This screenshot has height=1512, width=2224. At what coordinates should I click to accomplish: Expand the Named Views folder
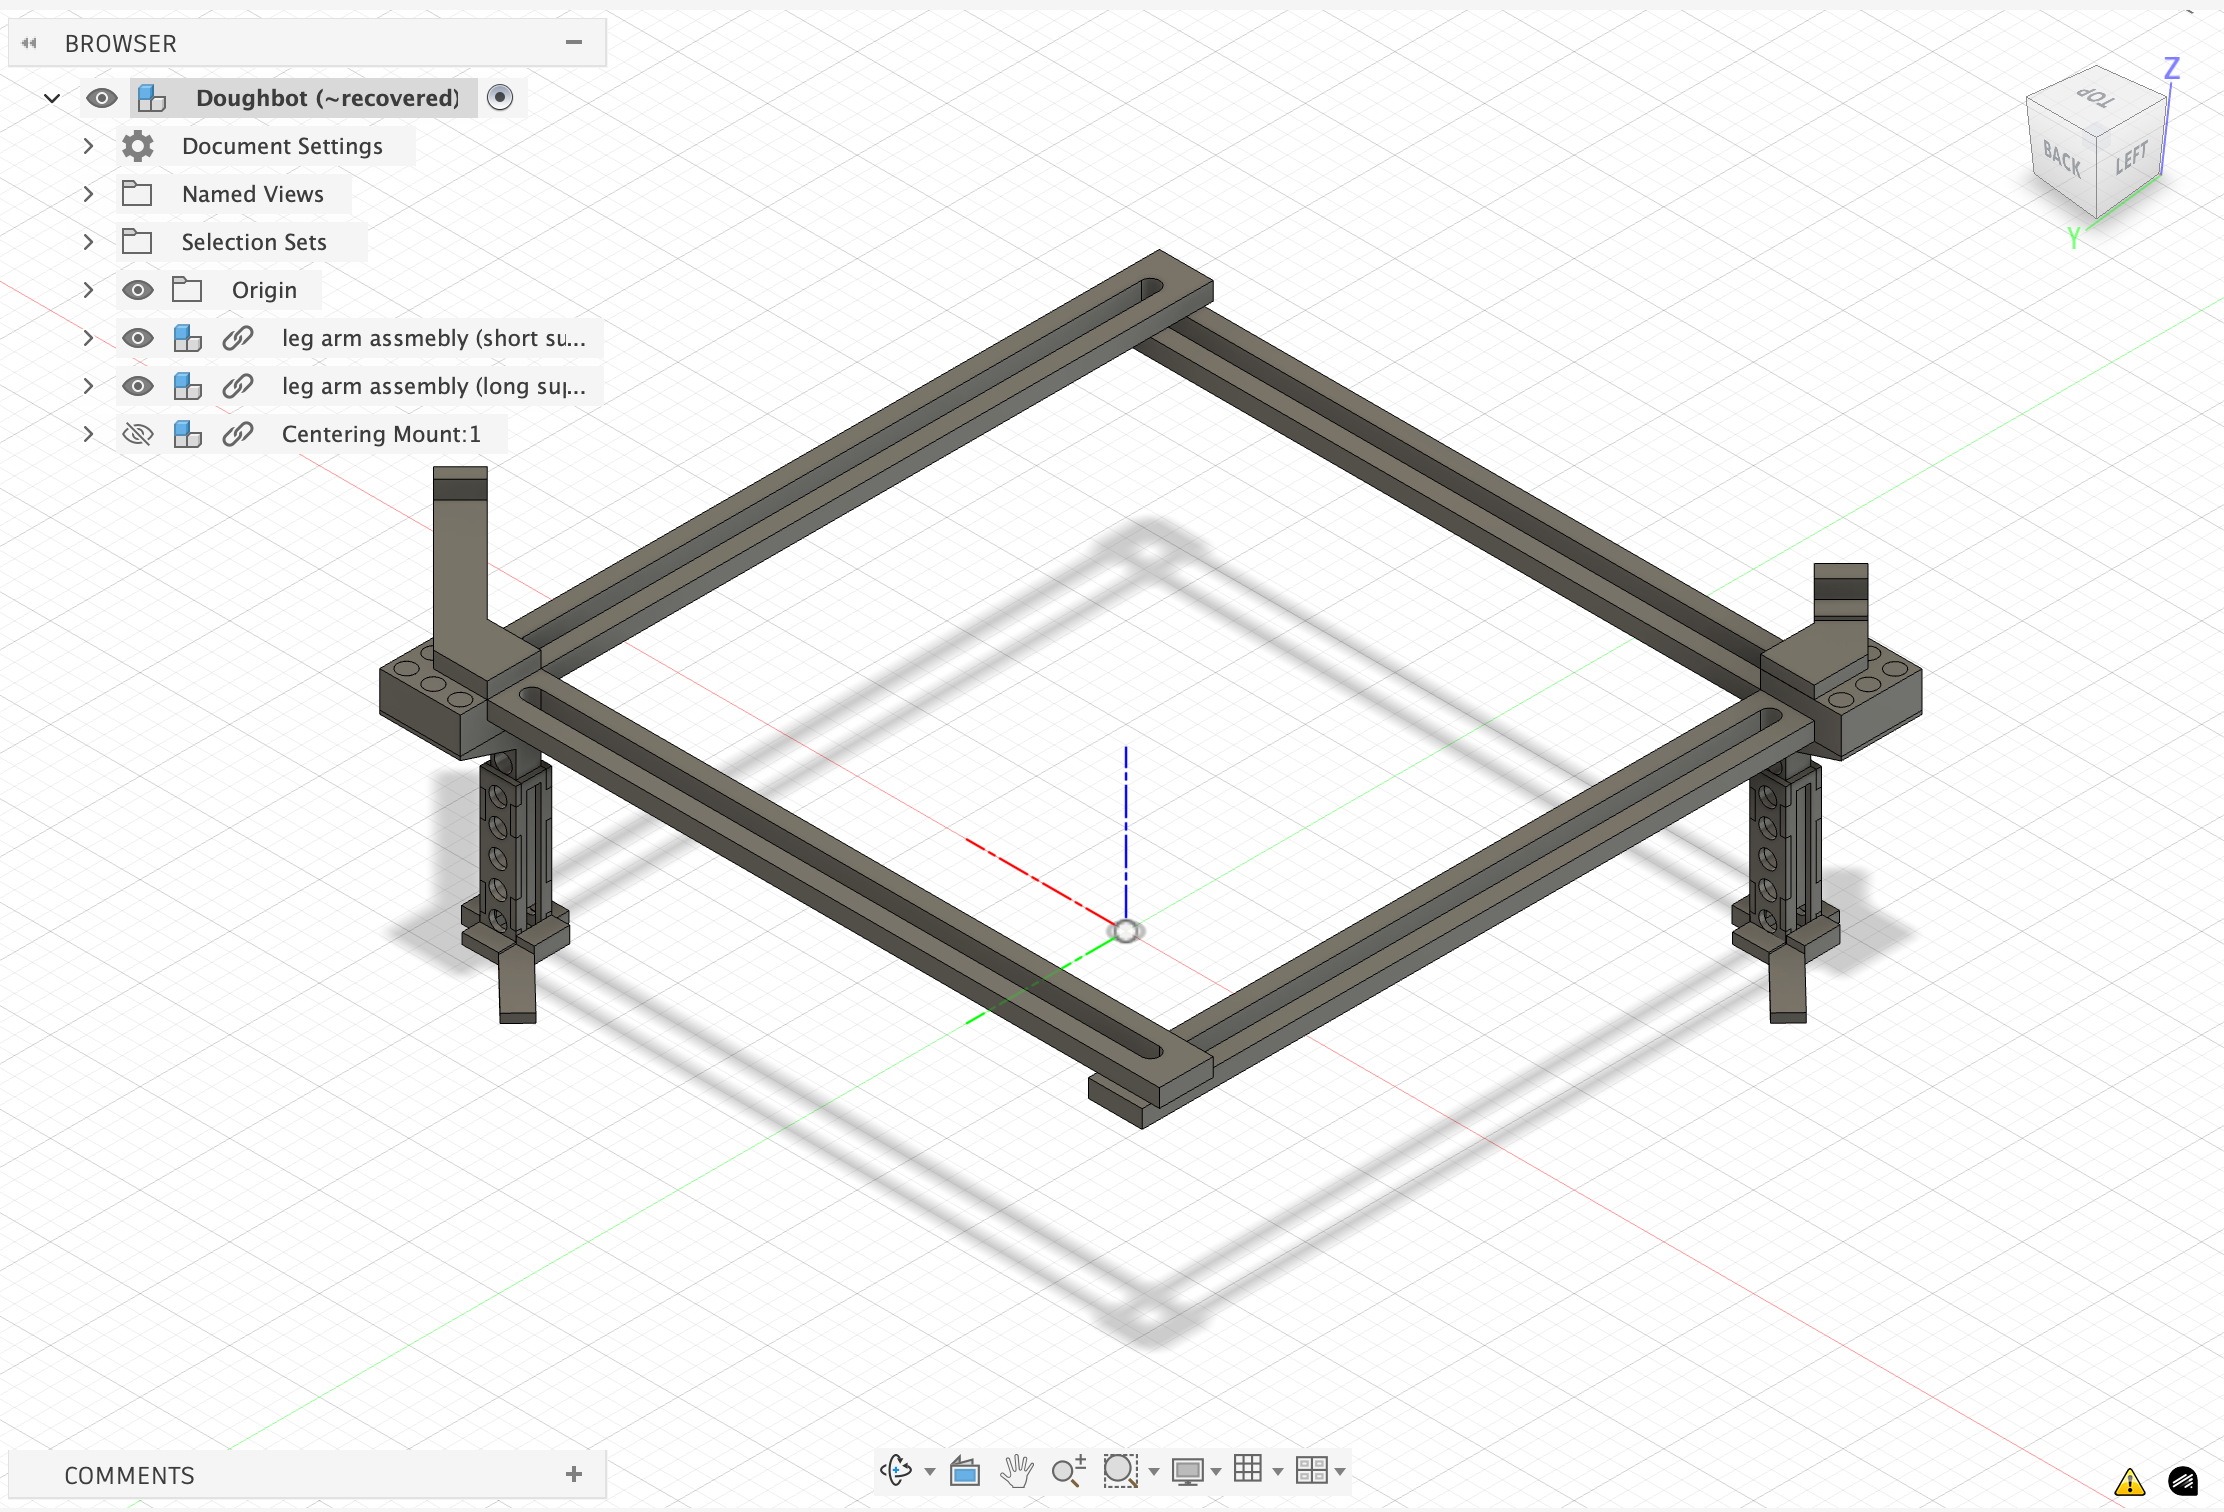[88, 194]
